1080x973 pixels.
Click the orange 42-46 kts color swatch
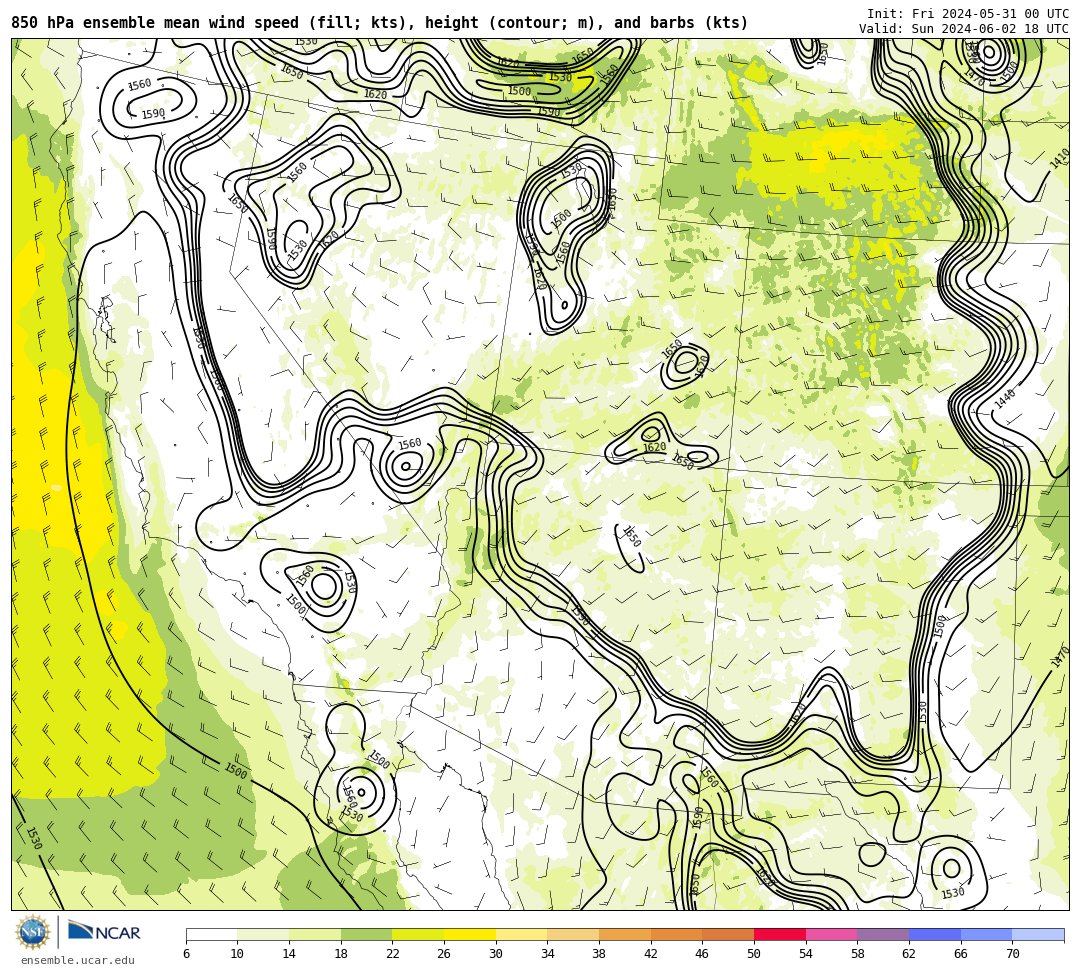676,934
